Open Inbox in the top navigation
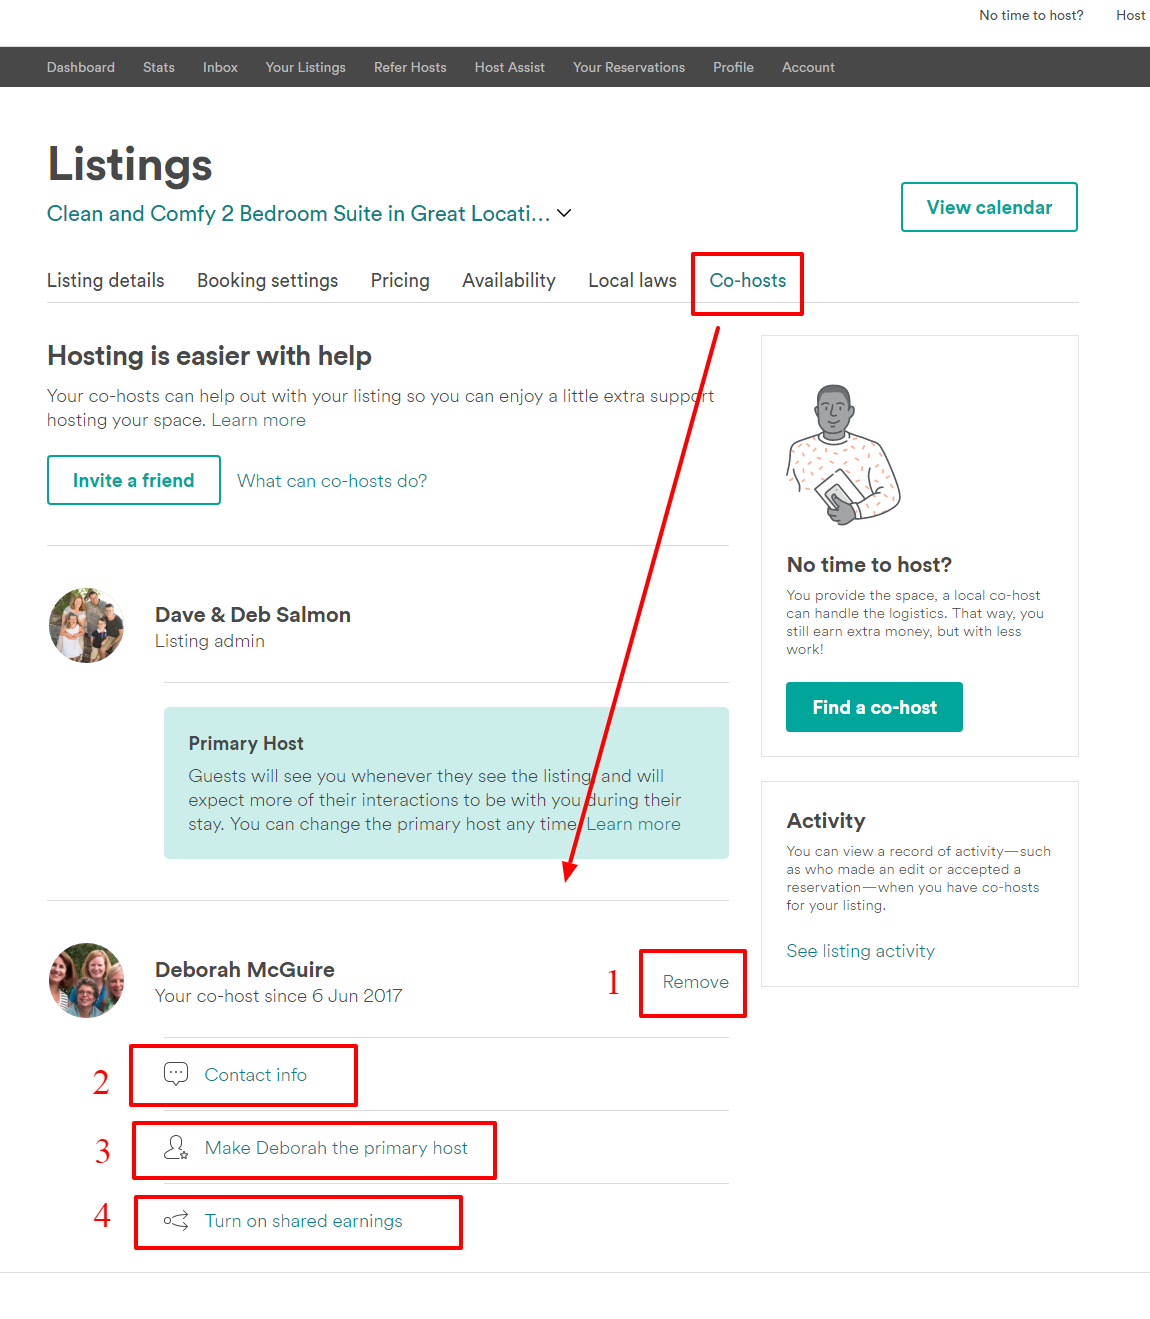1150x1319 pixels. point(220,67)
